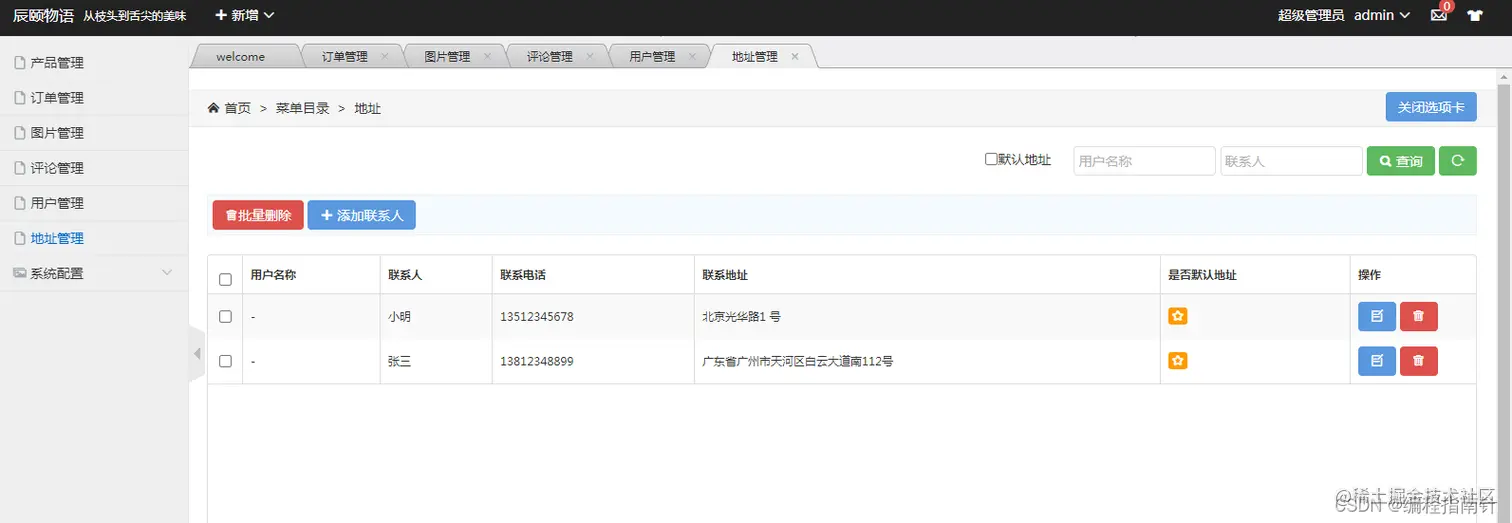1512x523 pixels.
Task: Click default address star for 张三
Action: coord(1178,361)
